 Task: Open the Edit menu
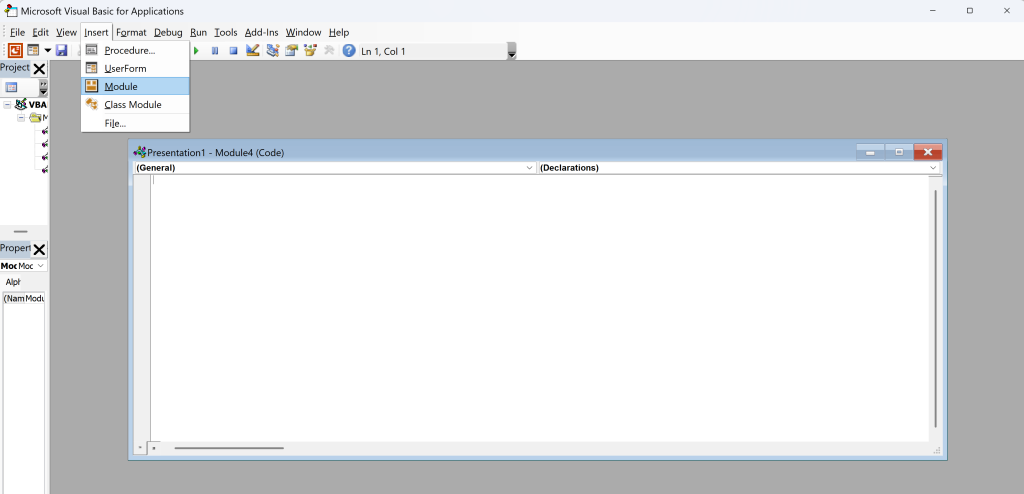40,32
